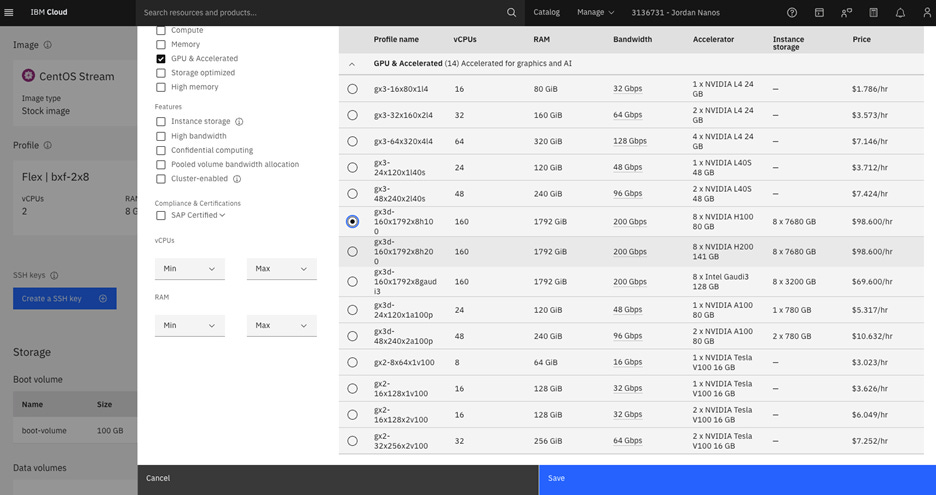Expand the SAP Certified chevron
936x495 pixels.
click(x=223, y=216)
